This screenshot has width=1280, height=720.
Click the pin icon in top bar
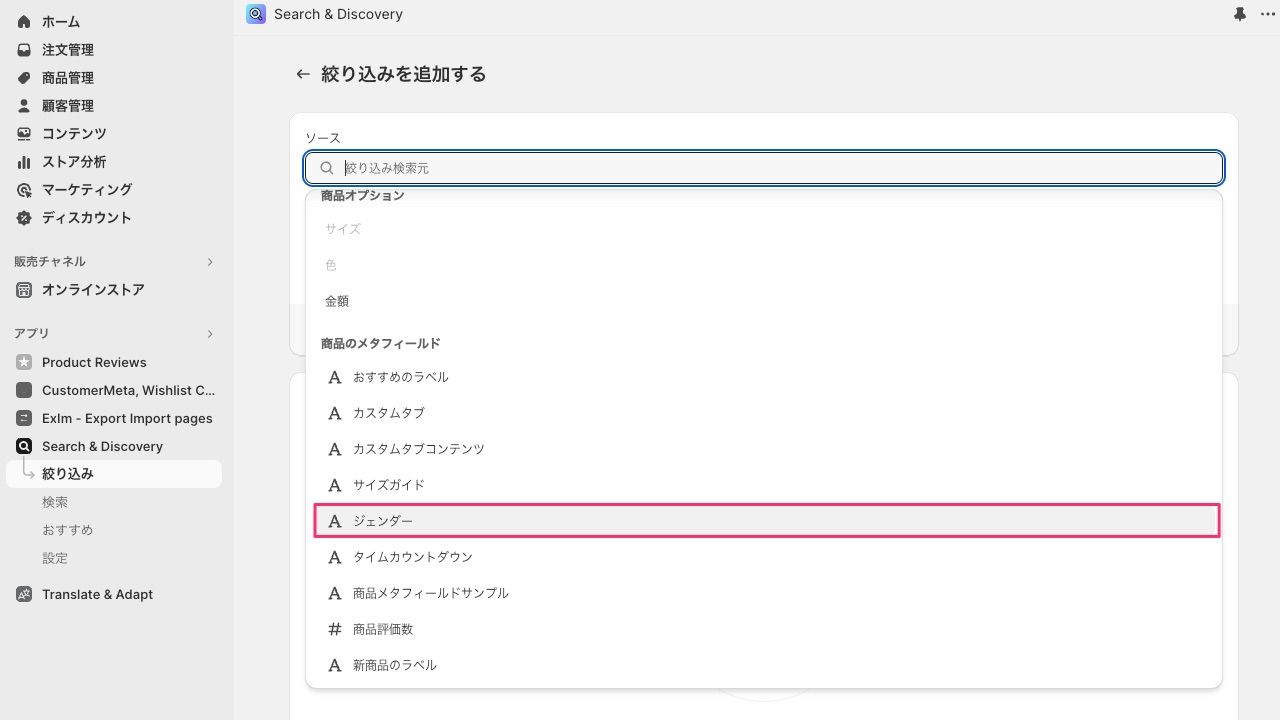pyautogui.click(x=1240, y=14)
